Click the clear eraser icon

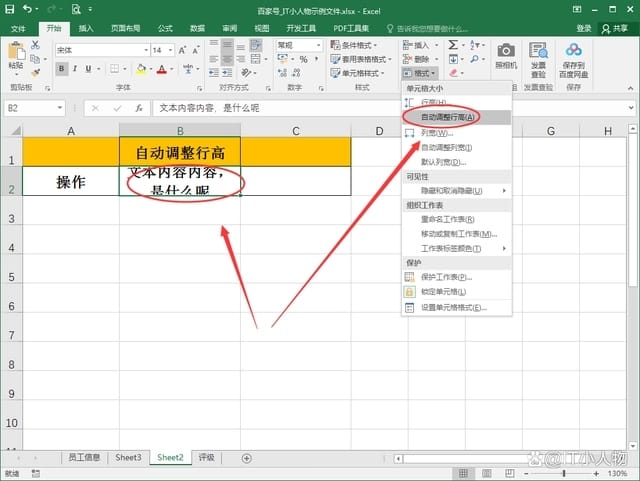(453, 73)
